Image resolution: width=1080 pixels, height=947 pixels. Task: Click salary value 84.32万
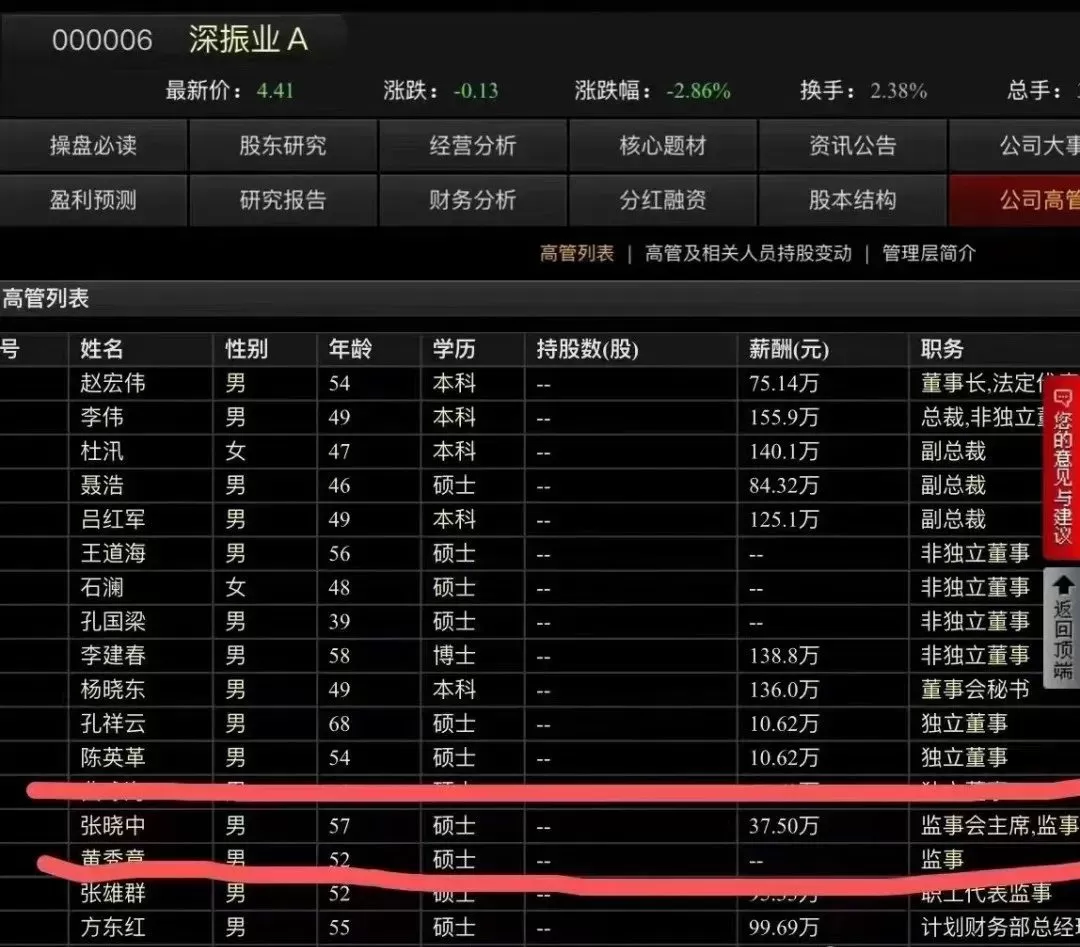tap(784, 485)
